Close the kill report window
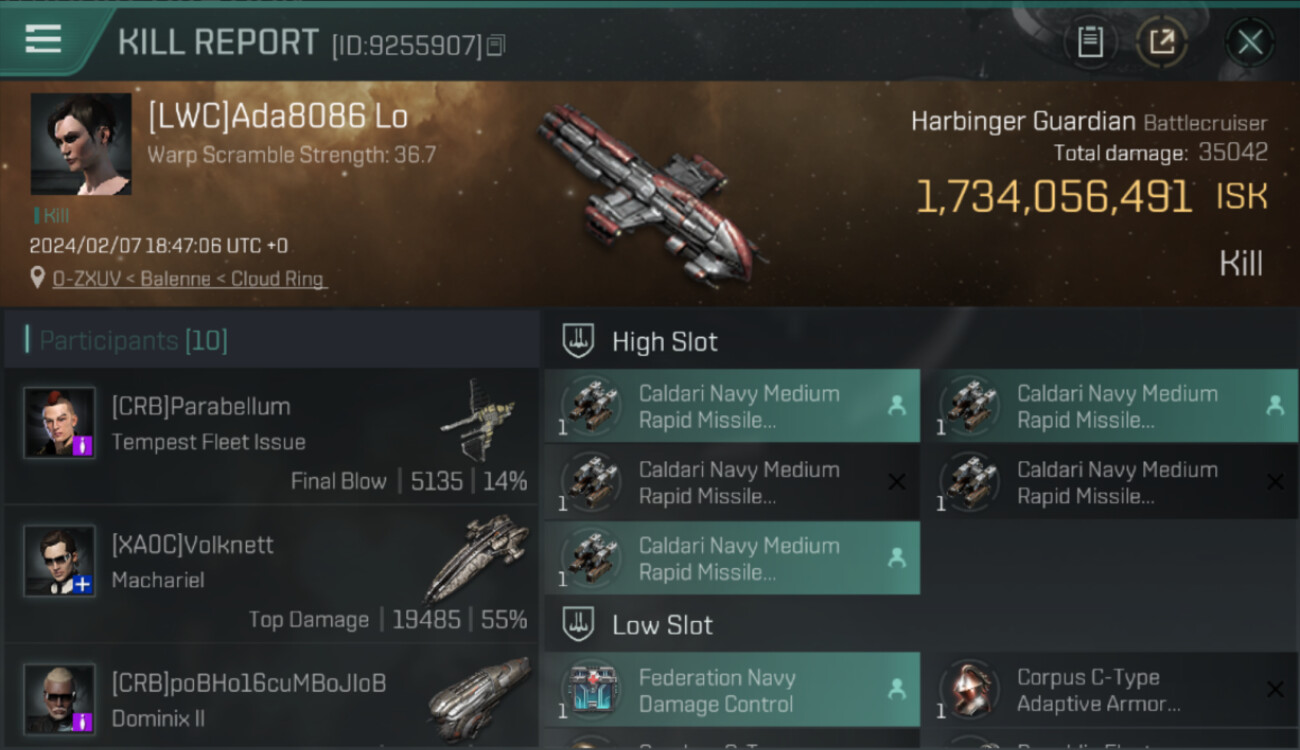Screen dimensions: 1300x750 1250,42
